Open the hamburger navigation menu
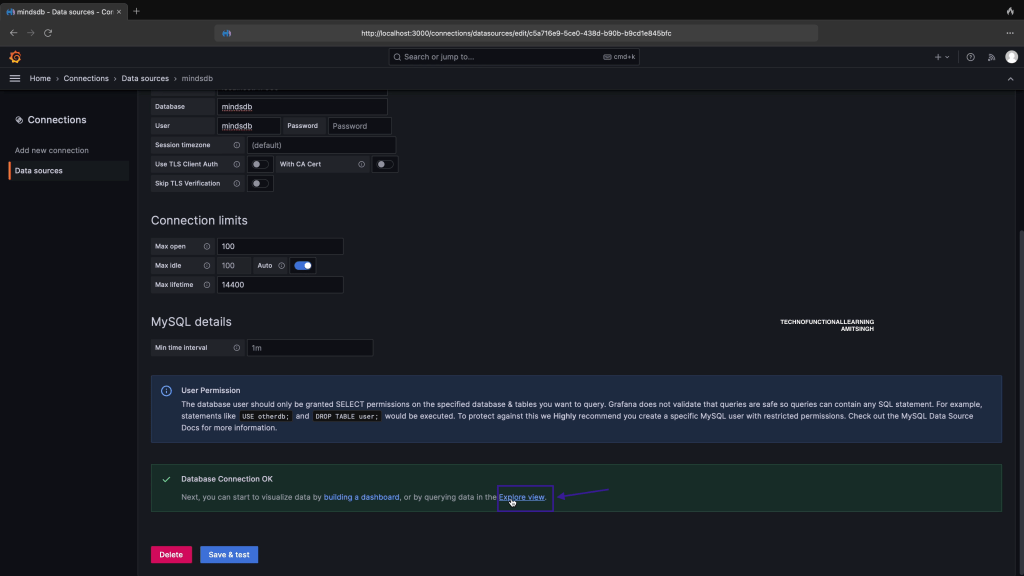This screenshot has height=576, width=1024. [x=15, y=78]
